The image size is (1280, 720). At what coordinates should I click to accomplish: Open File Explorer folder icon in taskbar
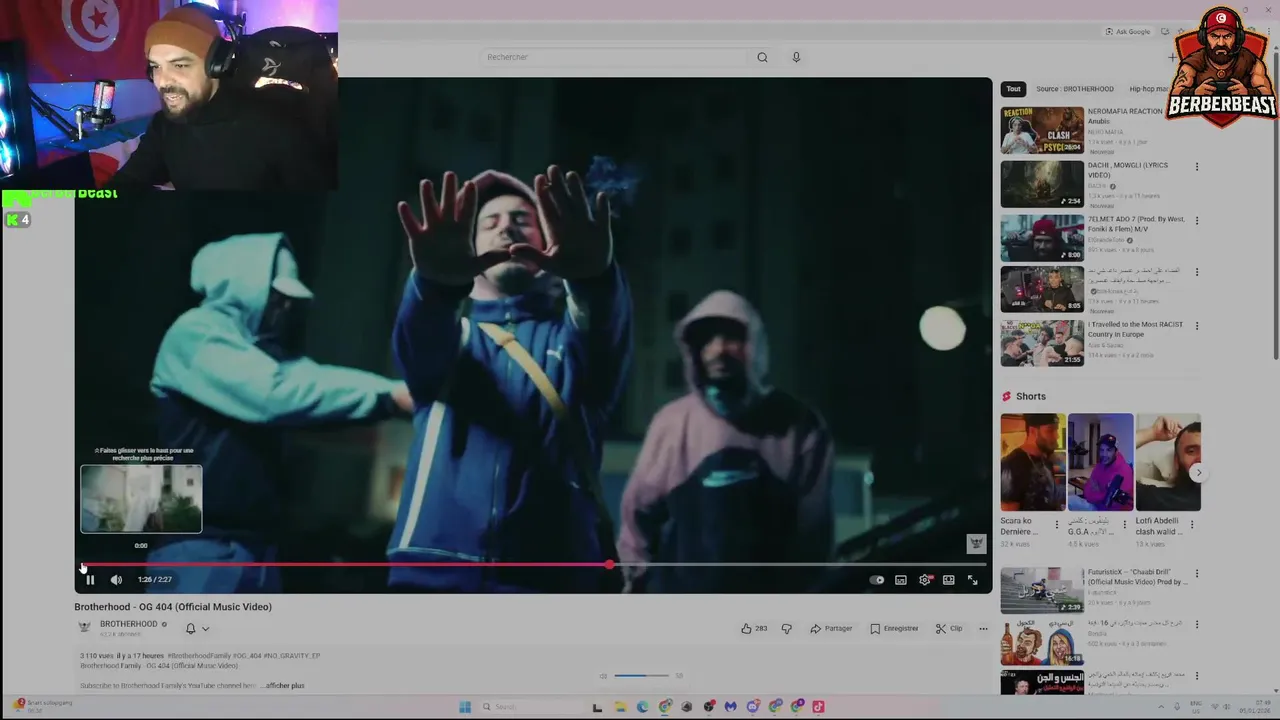coord(620,707)
